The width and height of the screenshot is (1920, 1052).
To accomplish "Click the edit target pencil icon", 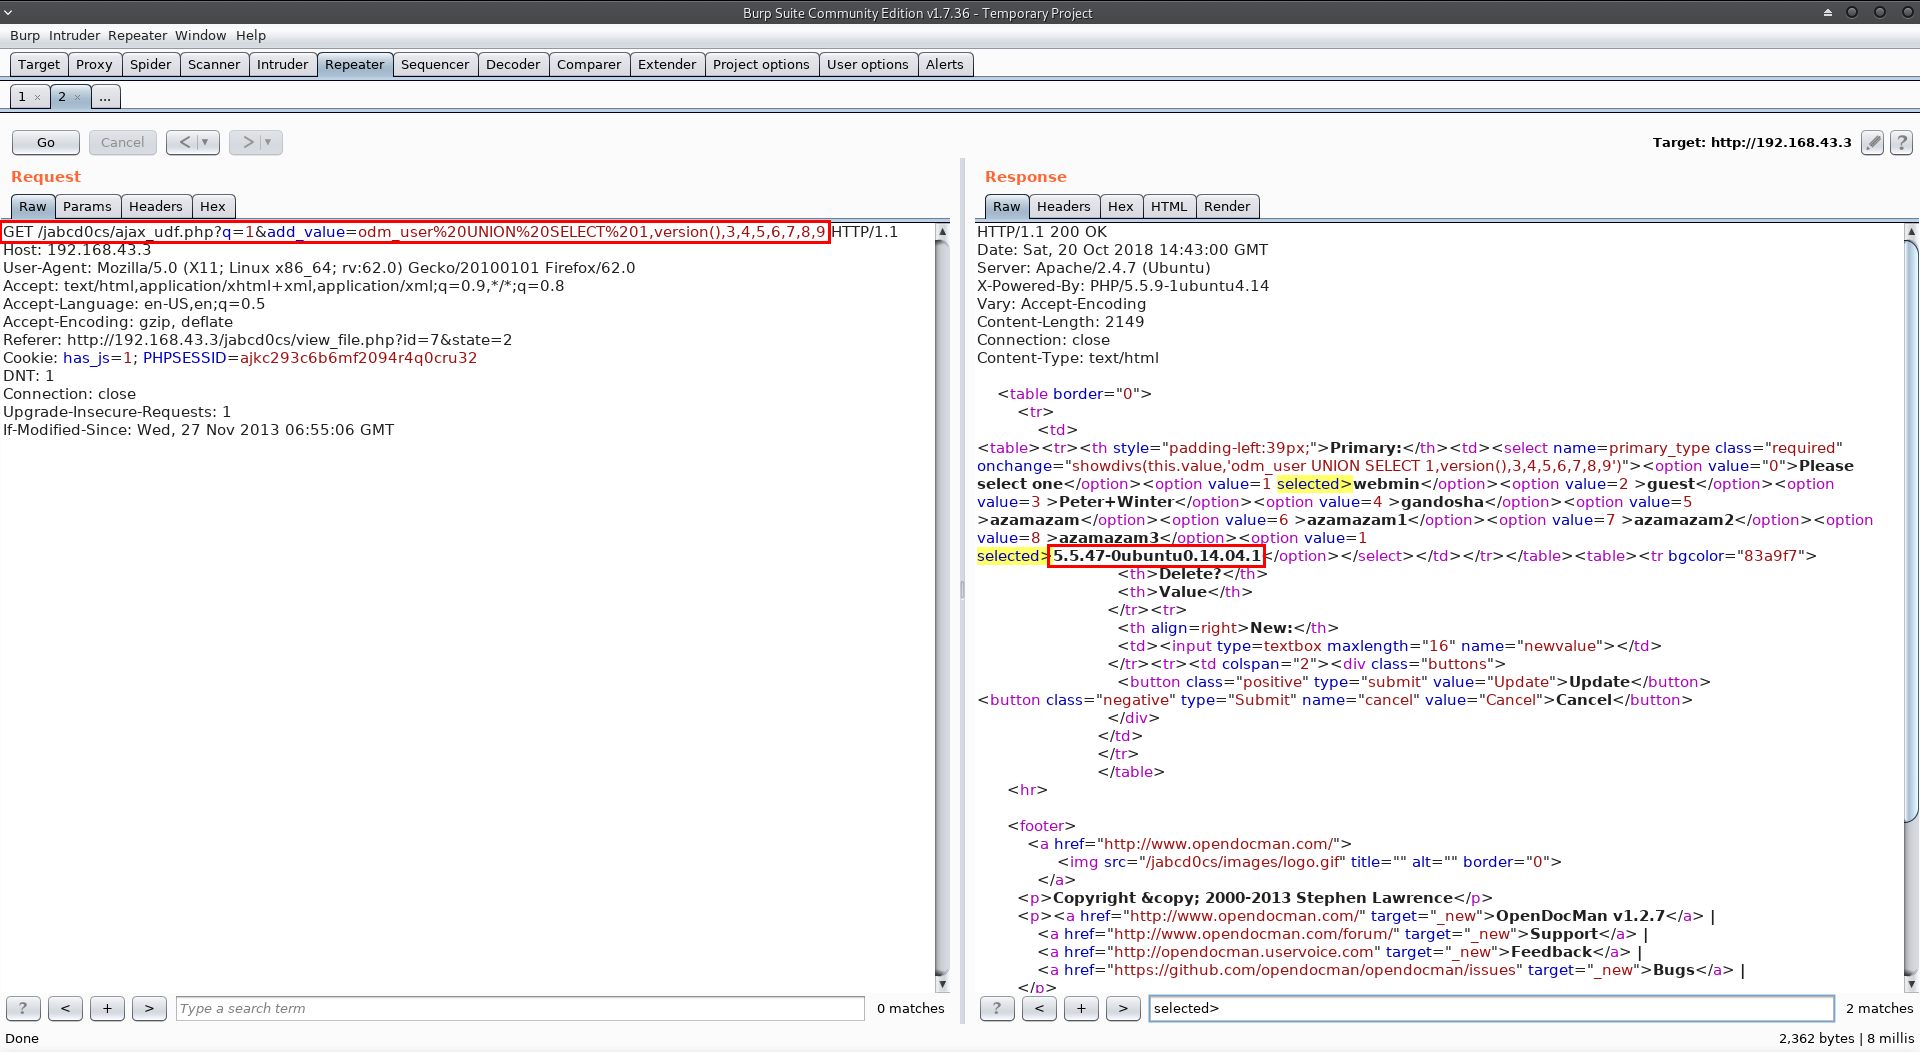I will pyautogui.click(x=1873, y=143).
